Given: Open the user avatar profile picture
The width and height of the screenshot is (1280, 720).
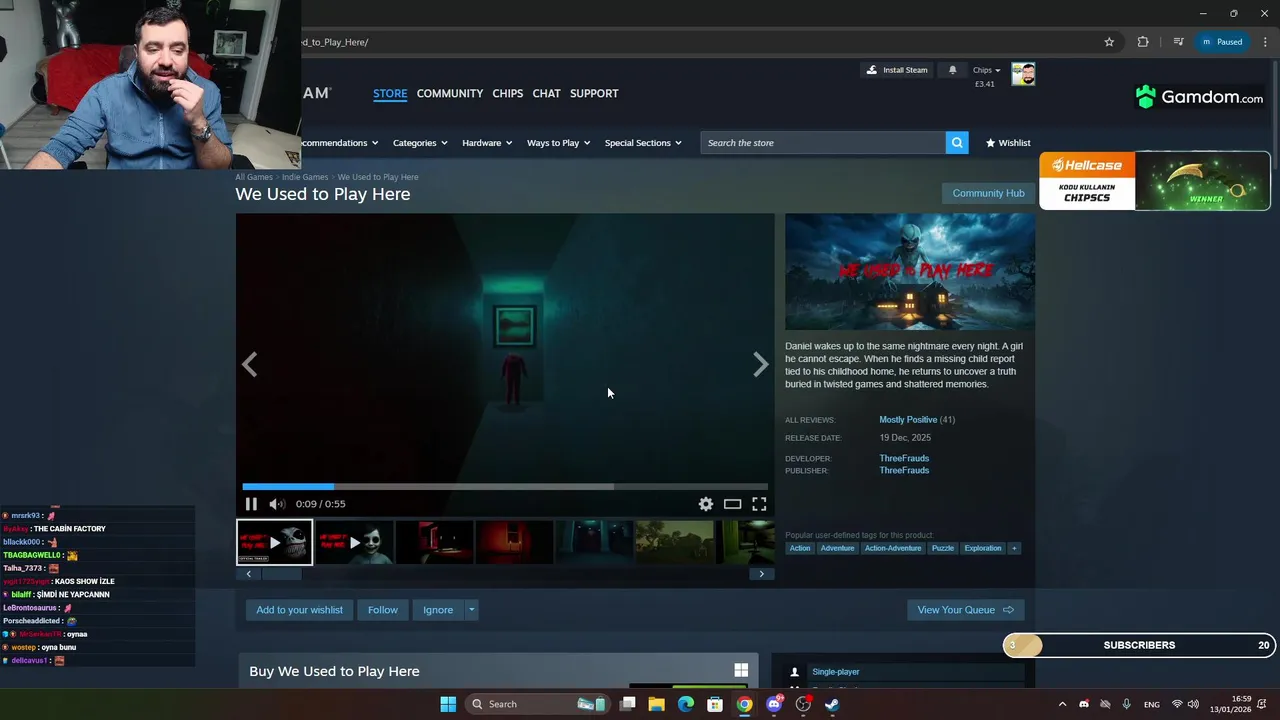Looking at the screenshot, I should pyautogui.click(x=1023, y=74).
